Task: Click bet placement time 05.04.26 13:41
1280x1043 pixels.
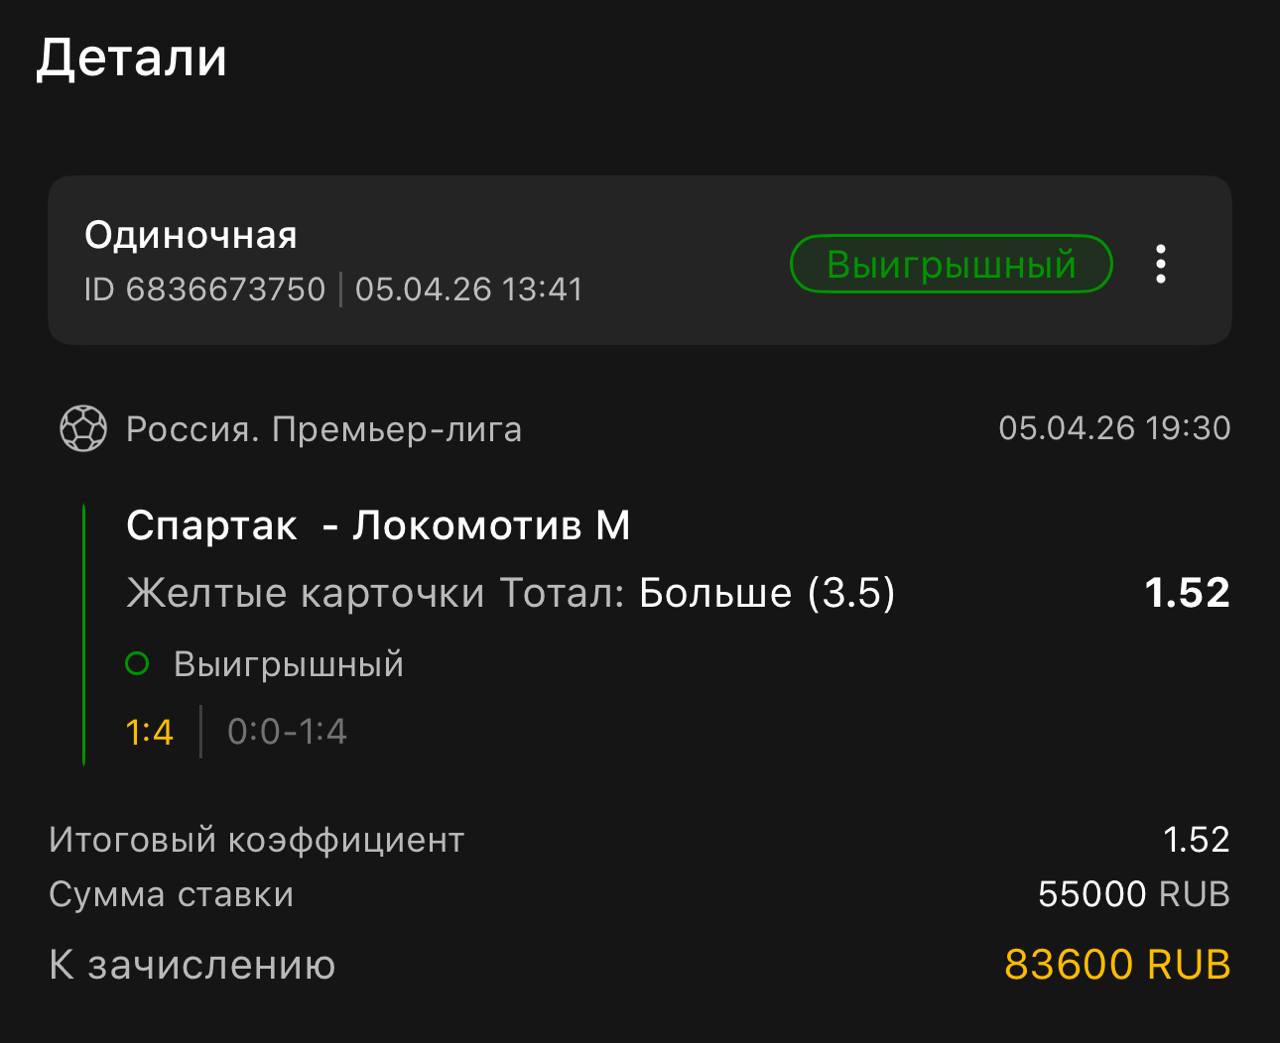Action: (468, 290)
